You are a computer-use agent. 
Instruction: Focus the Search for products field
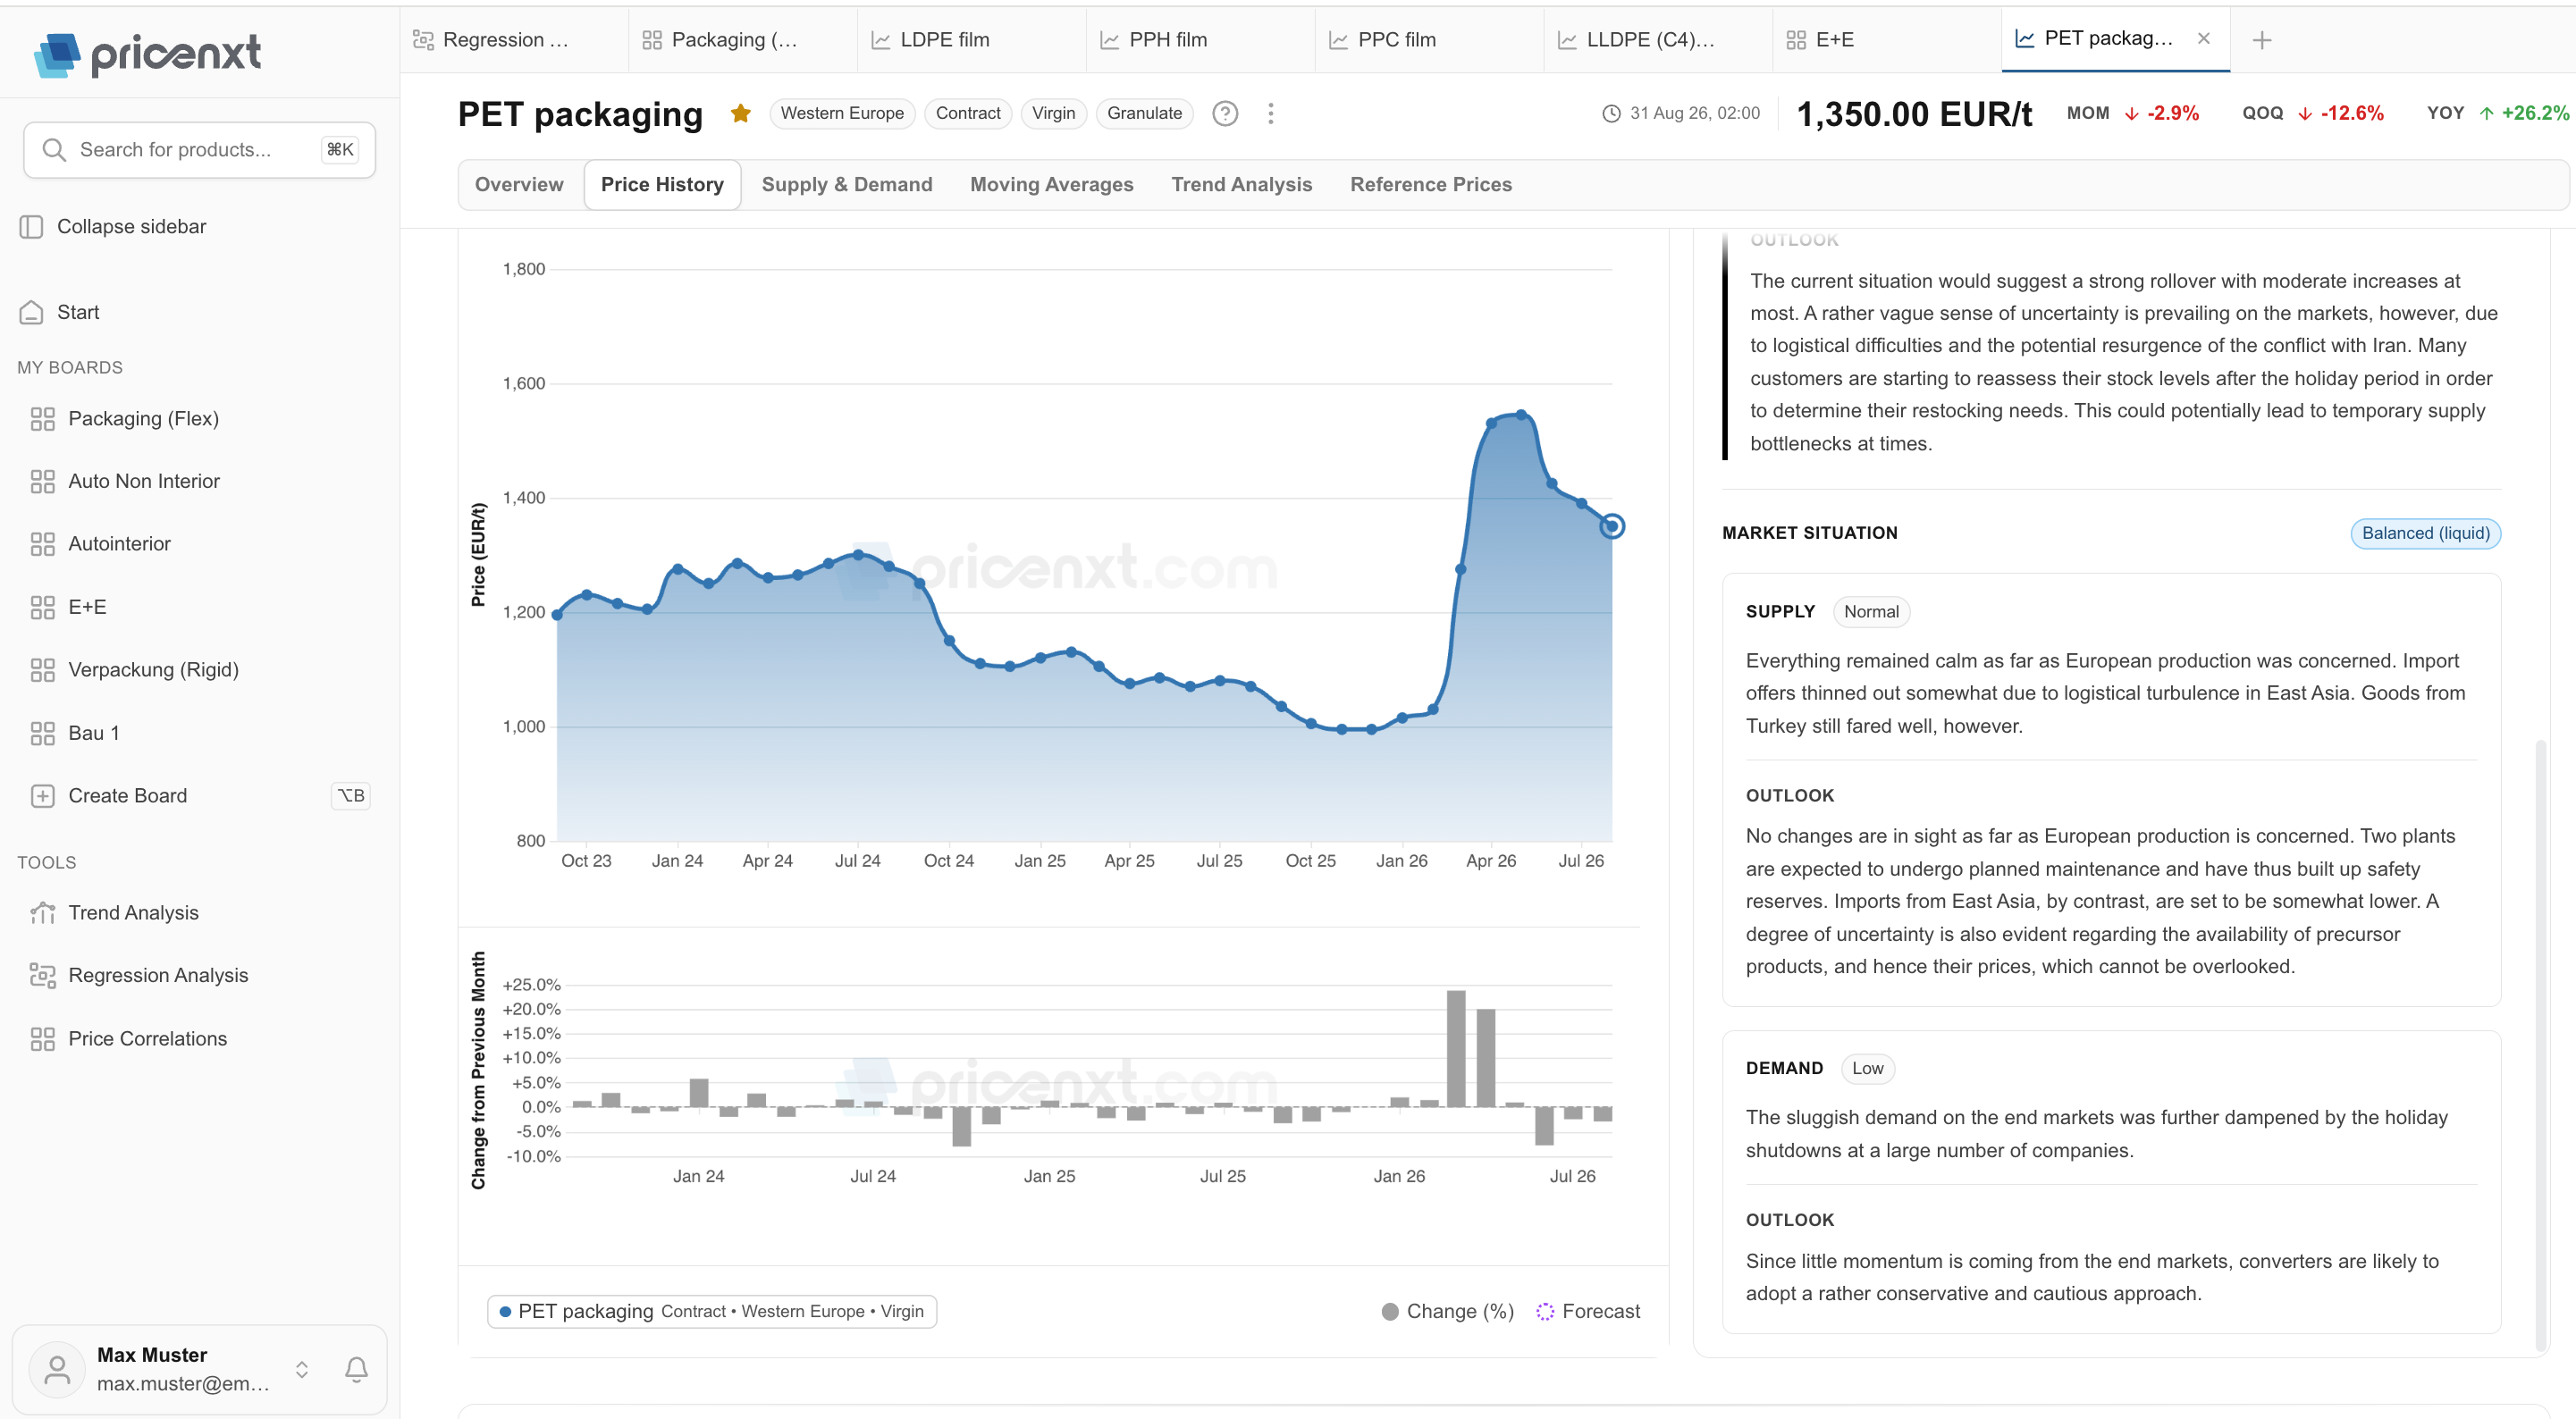[x=200, y=150]
